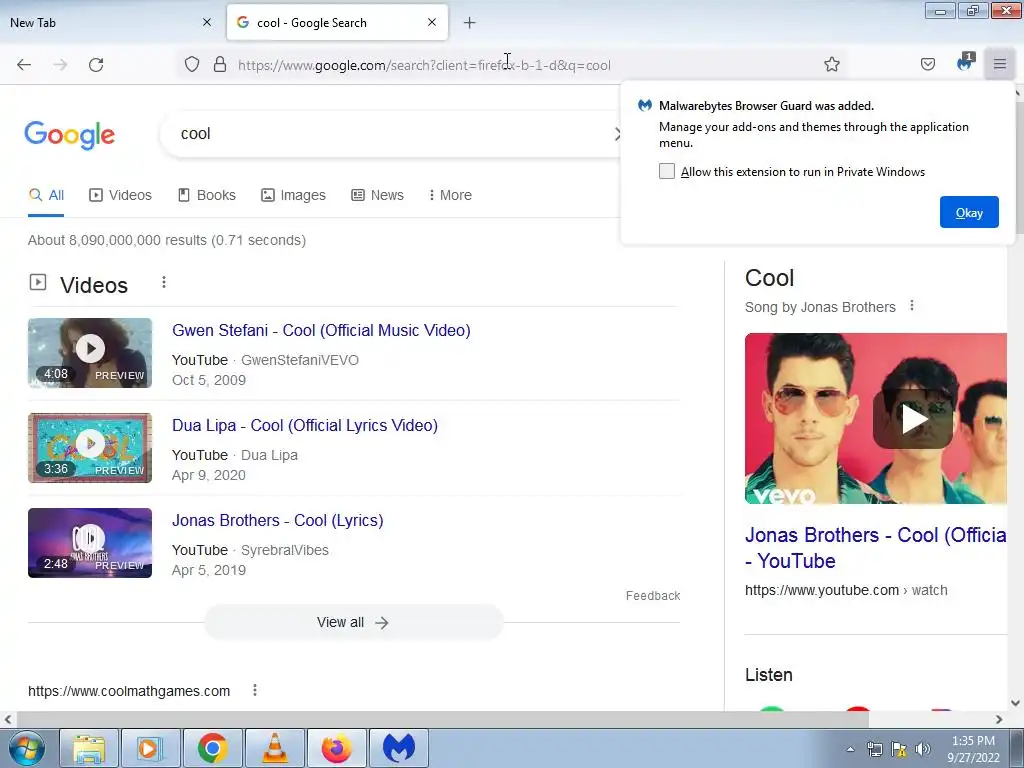
Task: Switch to Images search tab
Action: pos(293,195)
